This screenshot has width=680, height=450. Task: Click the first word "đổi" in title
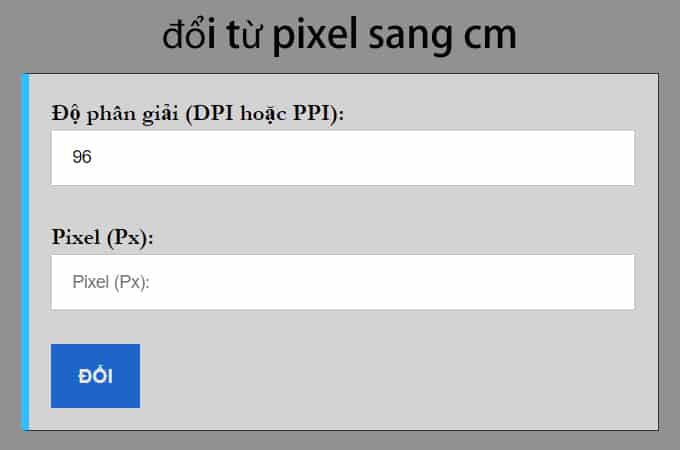point(190,36)
